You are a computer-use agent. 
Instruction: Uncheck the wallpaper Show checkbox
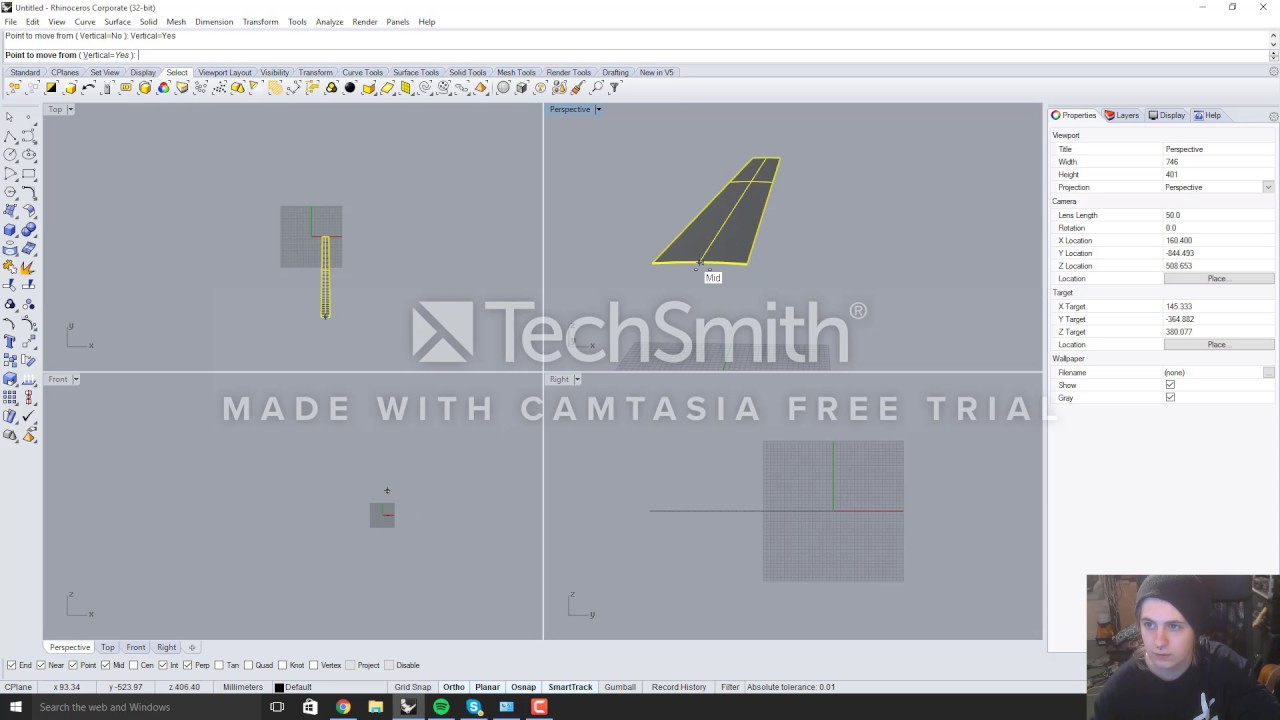pos(1170,385)
